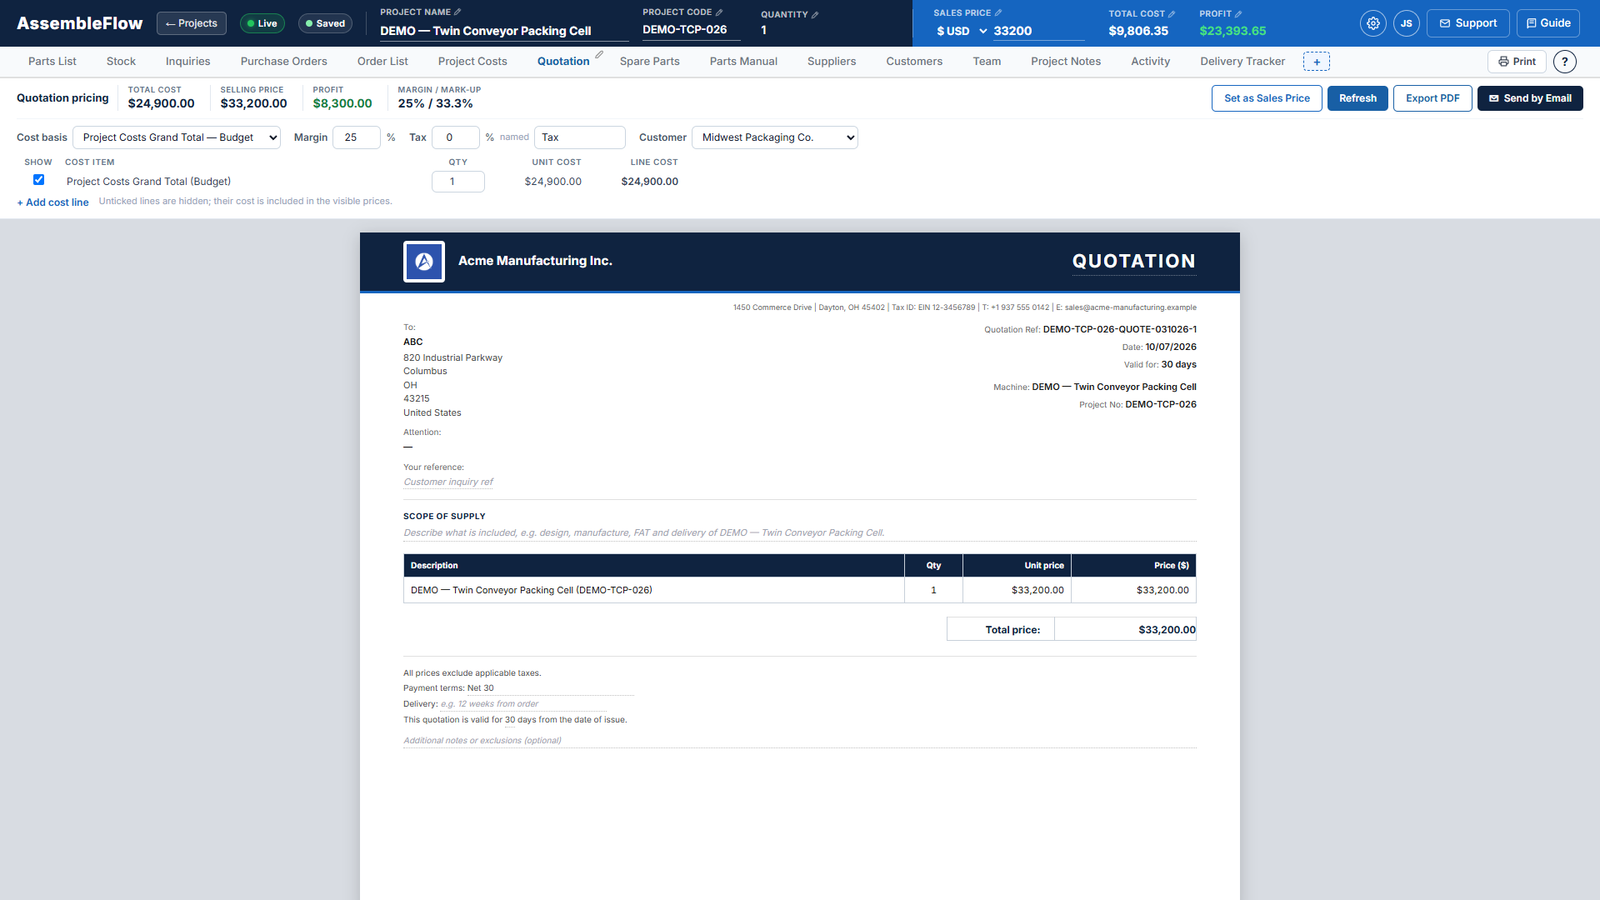
Task: Edit sales price pencil icon
Action: pyautogui.click(x=998, y=13)
